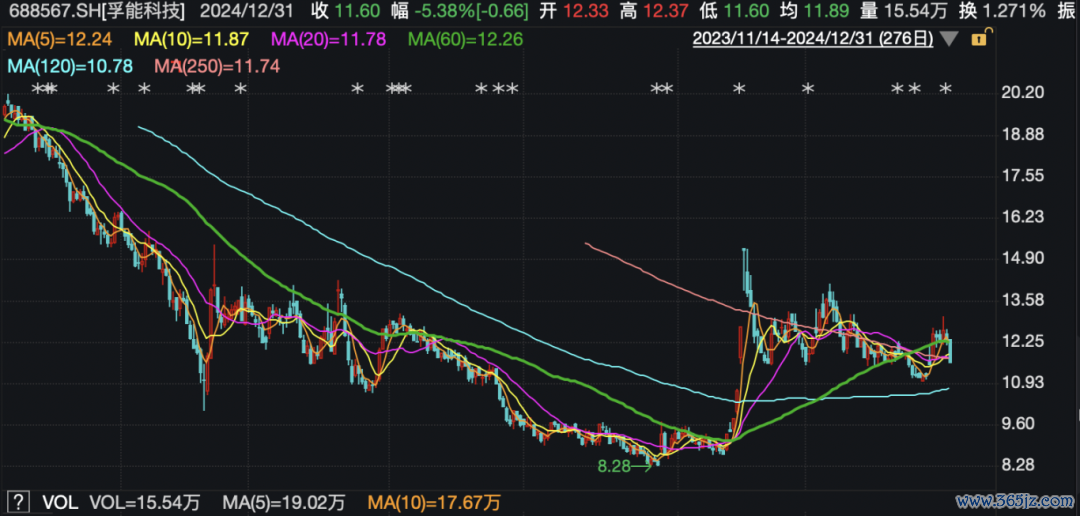This screenshot has height=516, width=1080.
Task: Click the turnover rate 换 1.271%
Action: click(x=1005, y=11)
